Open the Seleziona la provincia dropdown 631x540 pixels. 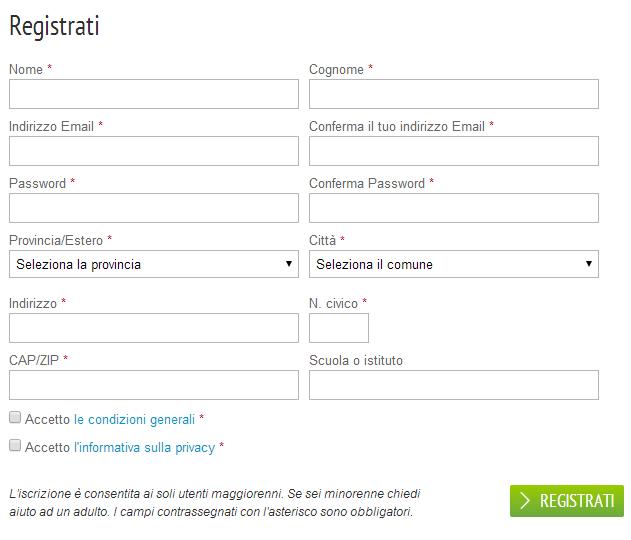click(154, 264)
